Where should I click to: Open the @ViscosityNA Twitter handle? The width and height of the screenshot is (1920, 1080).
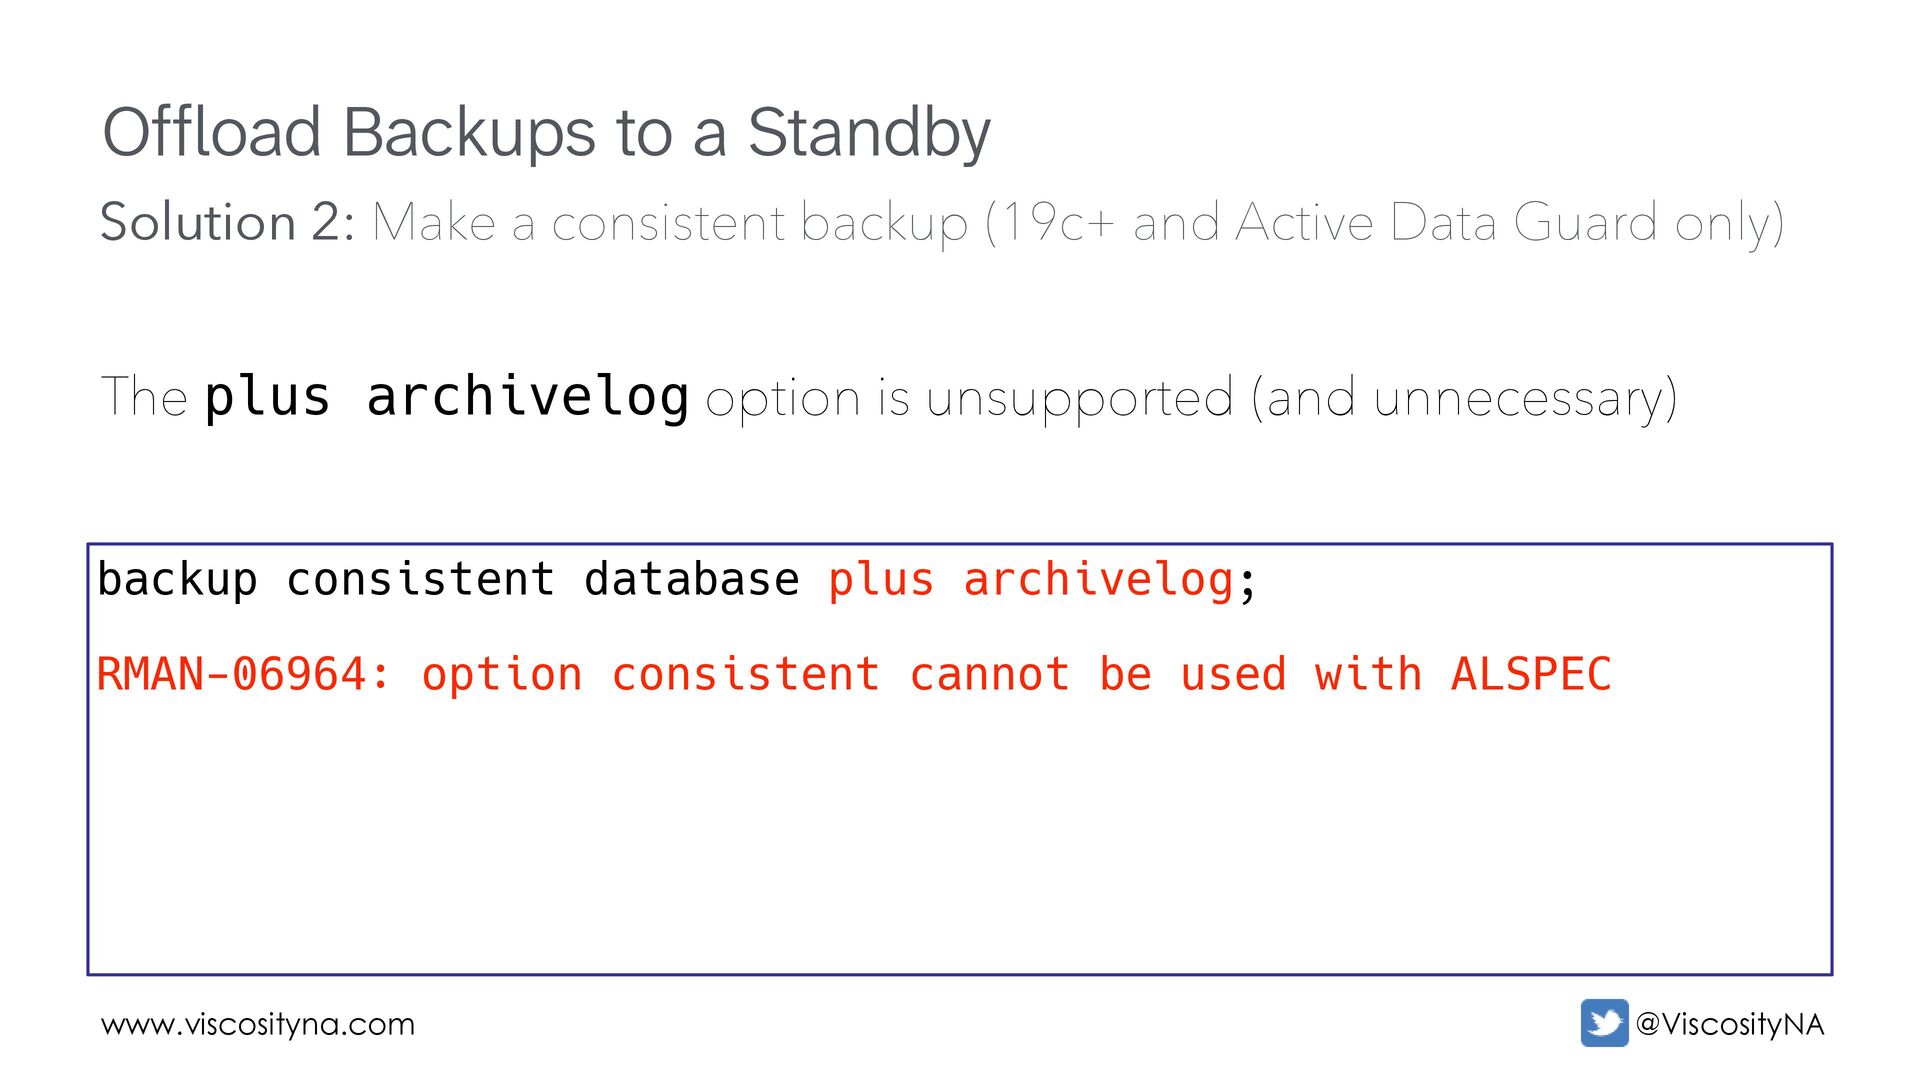(1729, 1024)
